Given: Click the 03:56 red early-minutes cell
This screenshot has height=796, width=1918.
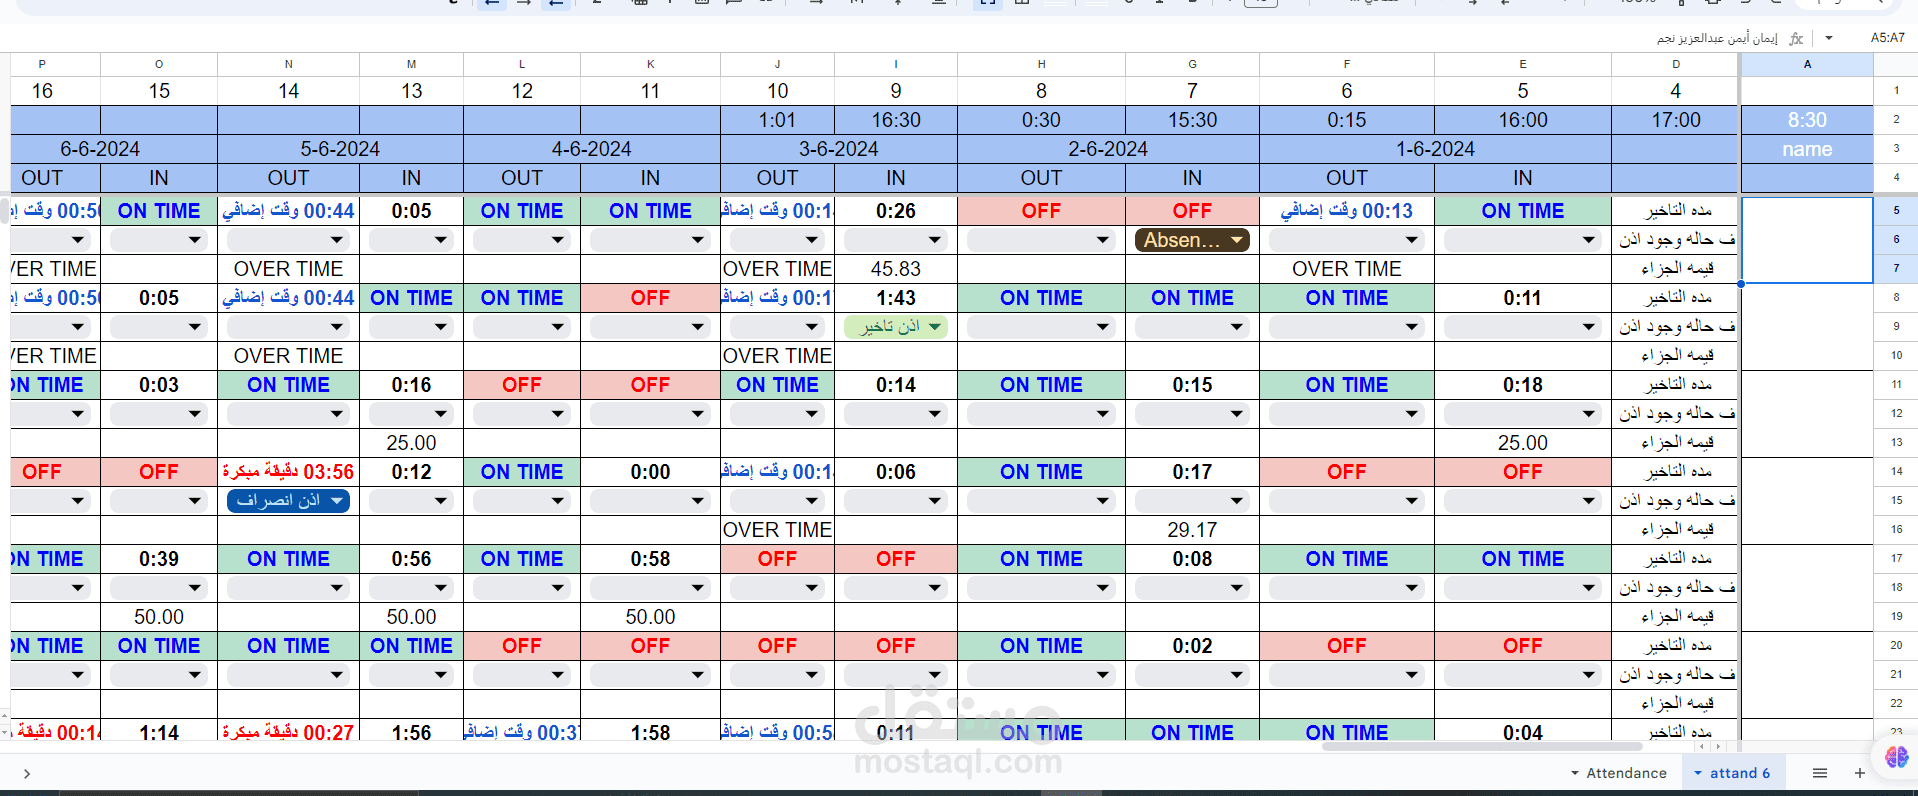Looking at the screenshot, I should click(288, 472).
